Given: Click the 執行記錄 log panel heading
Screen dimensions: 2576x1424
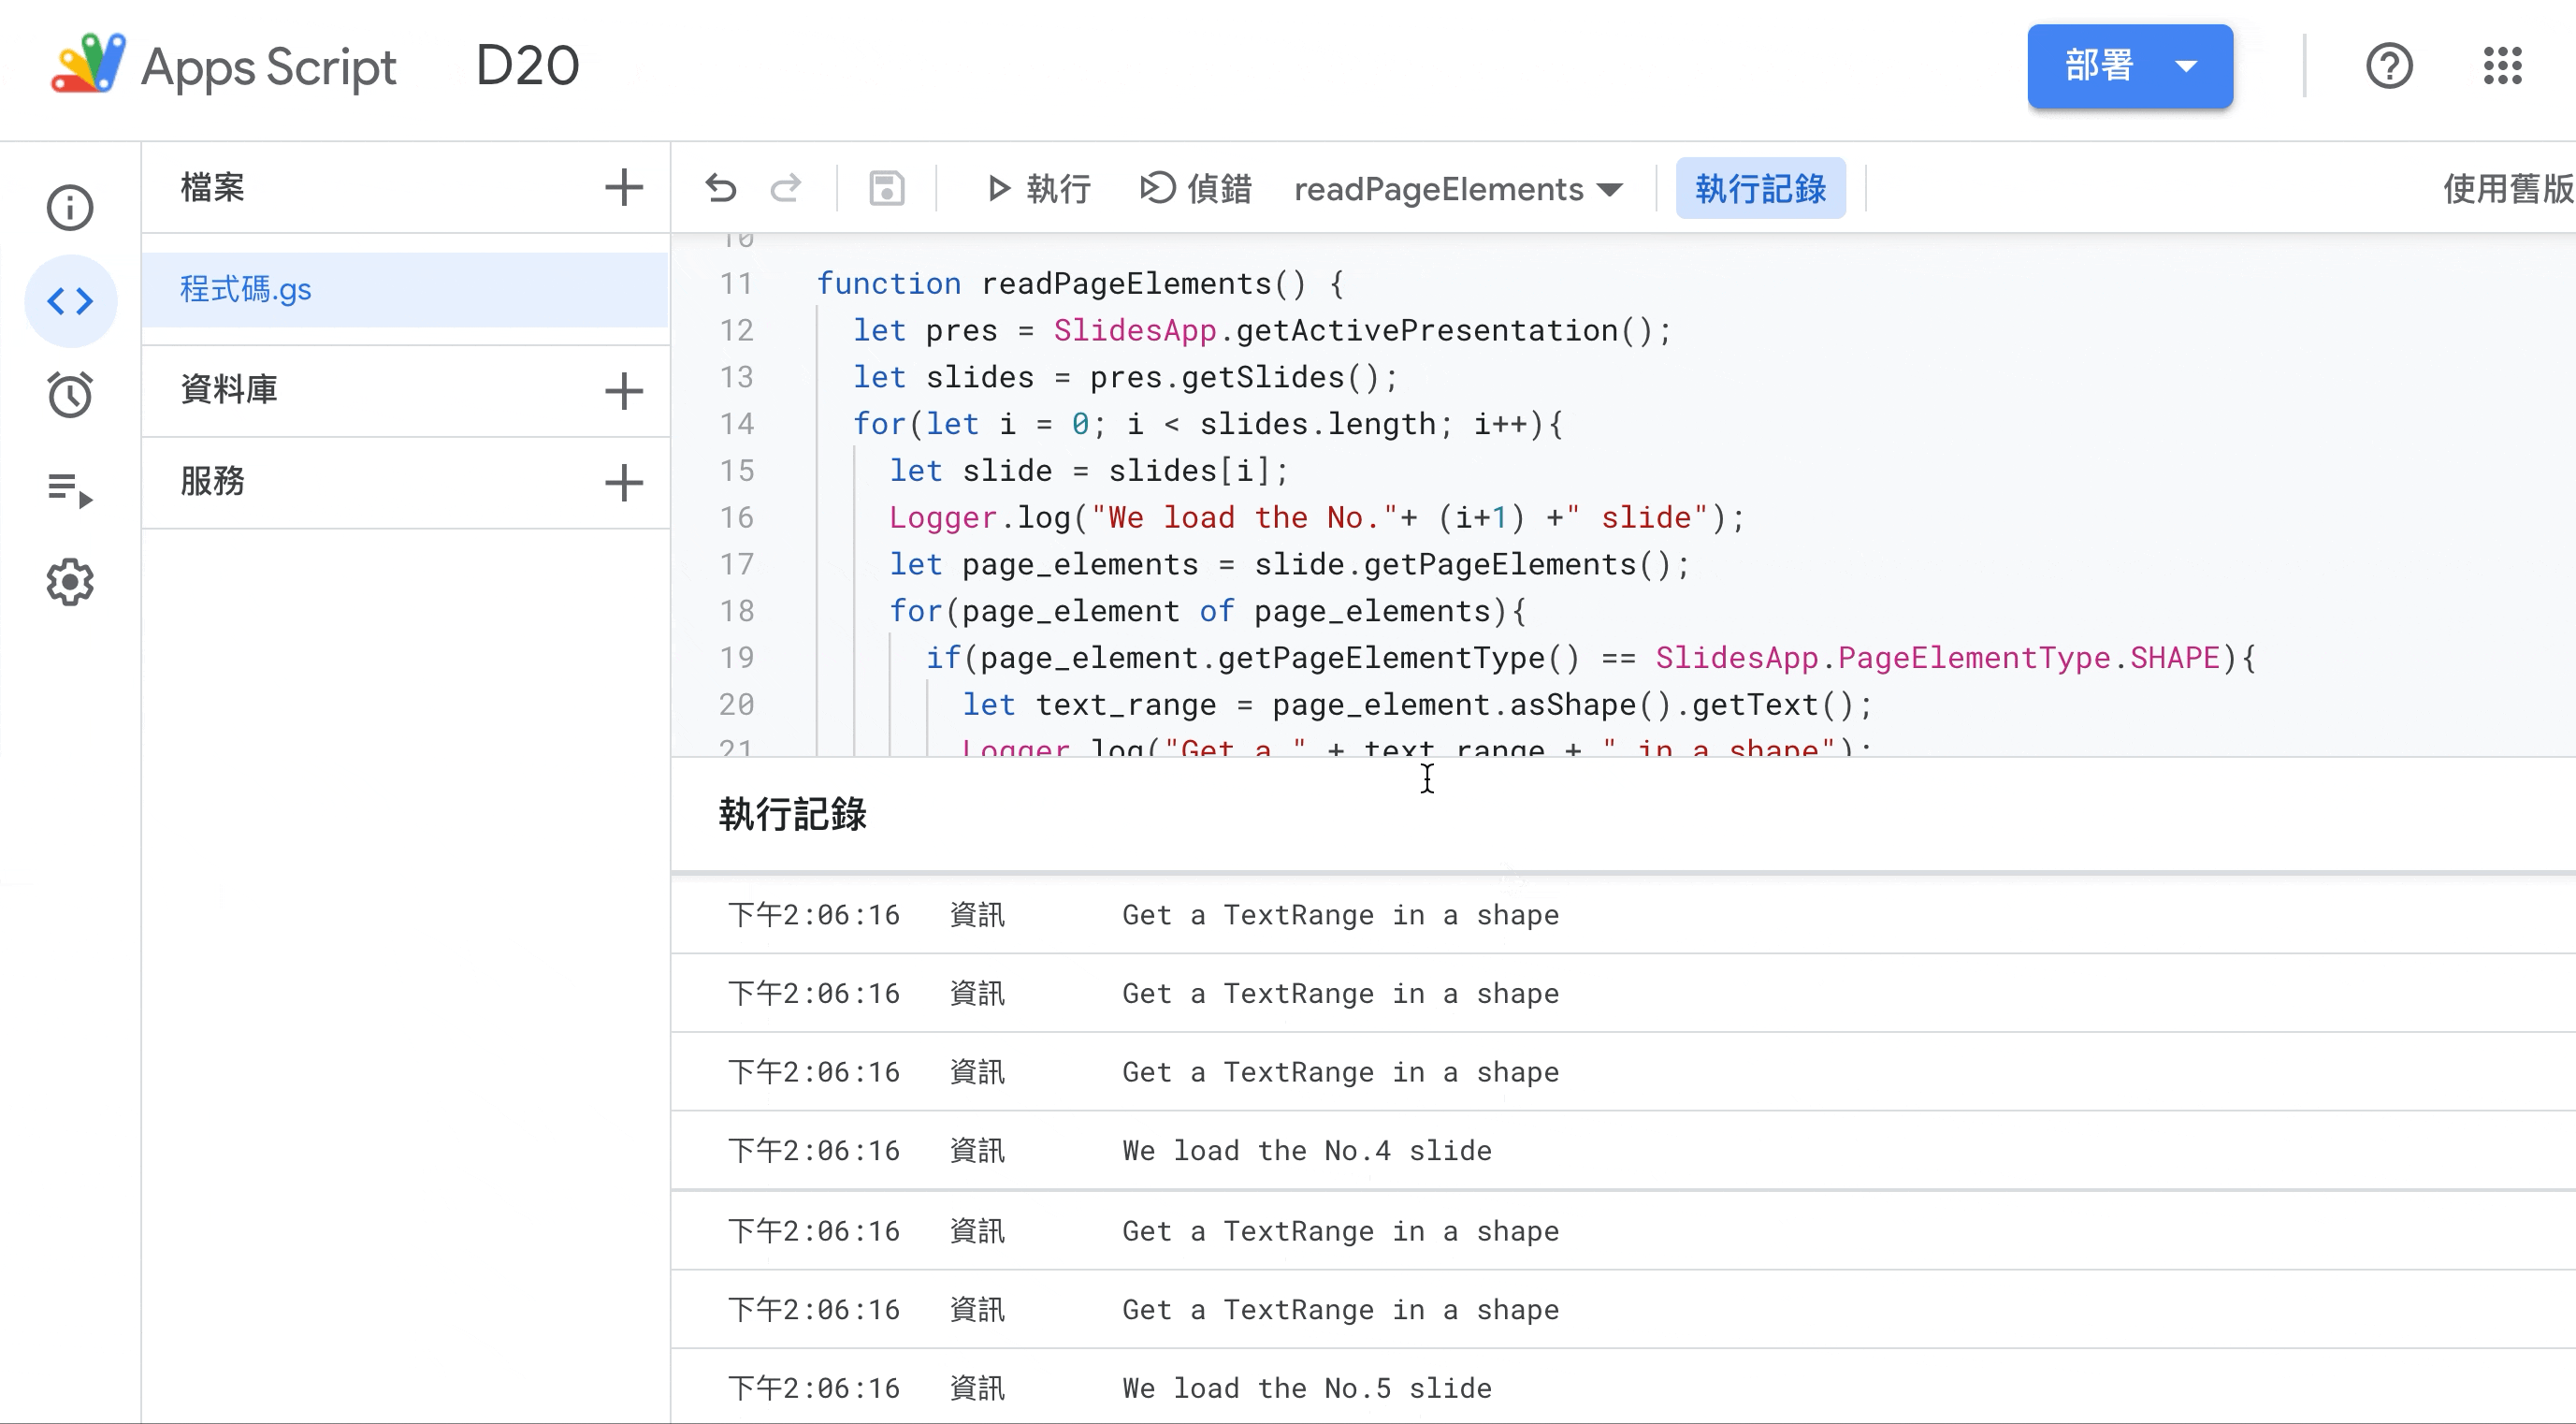Looking at the screenshot, I should [793, 814].
